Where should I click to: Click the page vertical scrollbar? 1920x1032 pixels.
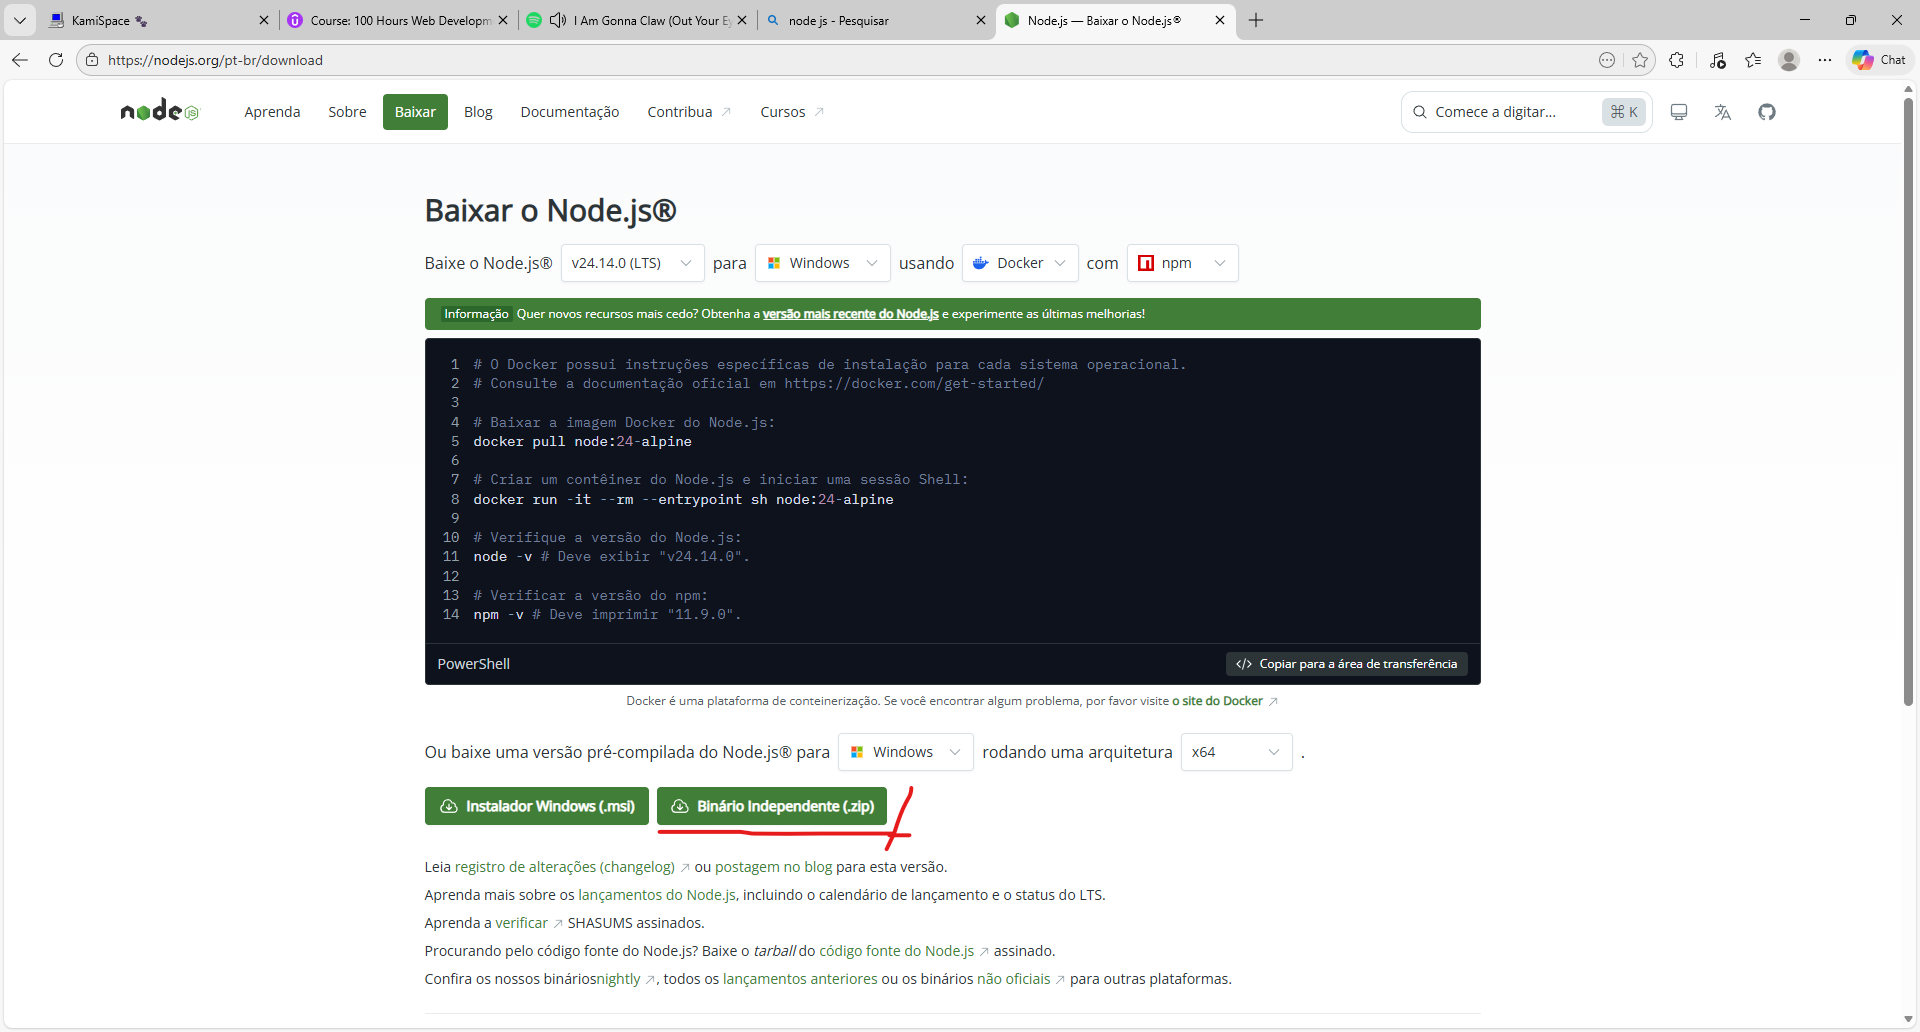(x=1908, y=400)
